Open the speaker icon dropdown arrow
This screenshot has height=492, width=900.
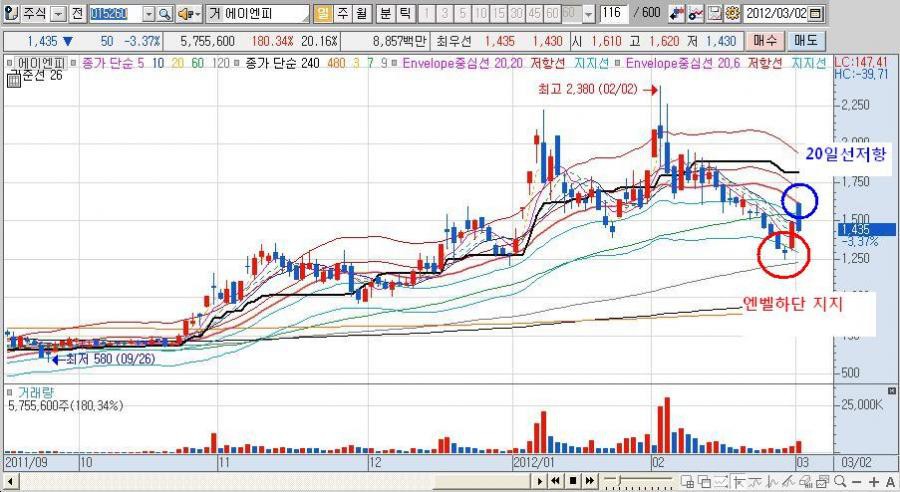click(198, 14)
